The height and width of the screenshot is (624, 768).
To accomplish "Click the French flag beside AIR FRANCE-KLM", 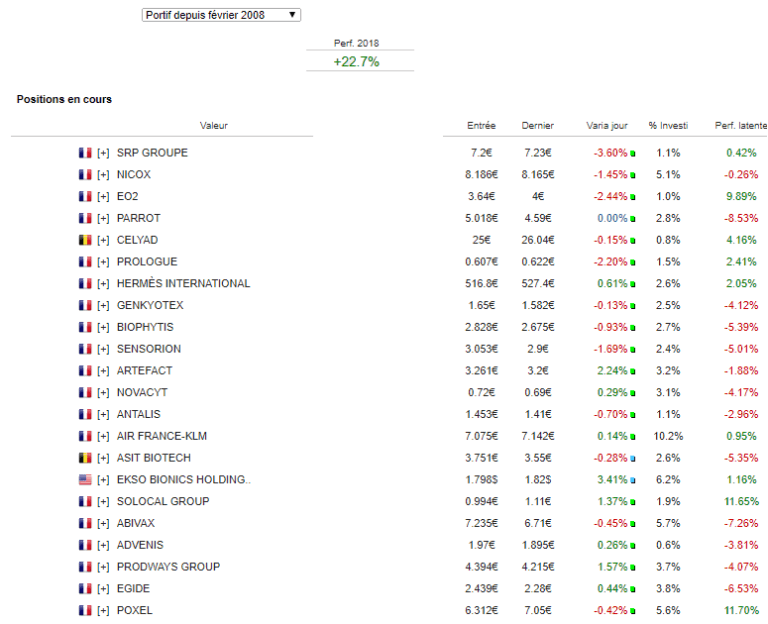I will [85, 436].
